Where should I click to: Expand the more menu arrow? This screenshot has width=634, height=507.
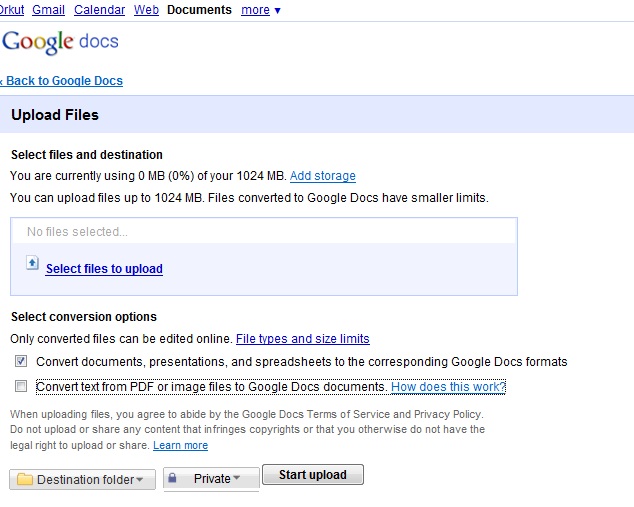tap(277, 11)
